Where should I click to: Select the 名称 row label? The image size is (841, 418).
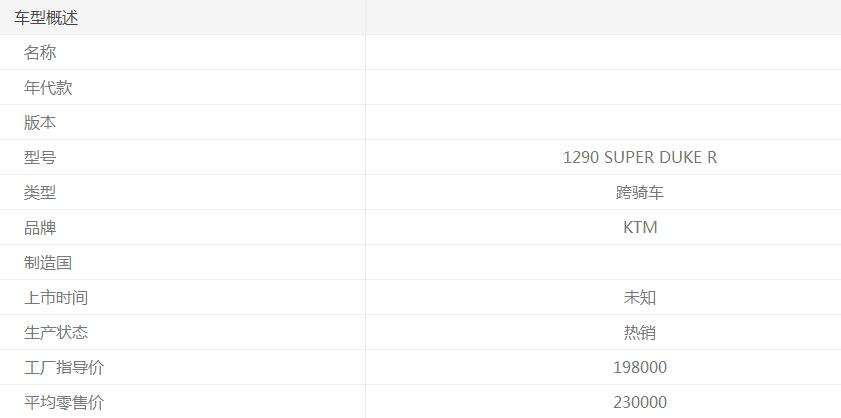pyautogui.click(x=40, y=53)
